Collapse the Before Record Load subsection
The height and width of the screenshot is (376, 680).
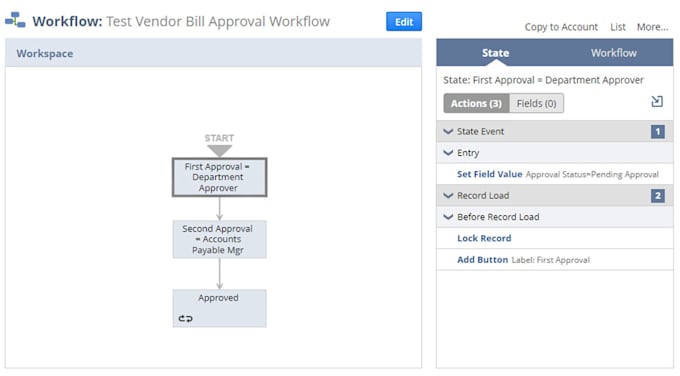point(448,217)
